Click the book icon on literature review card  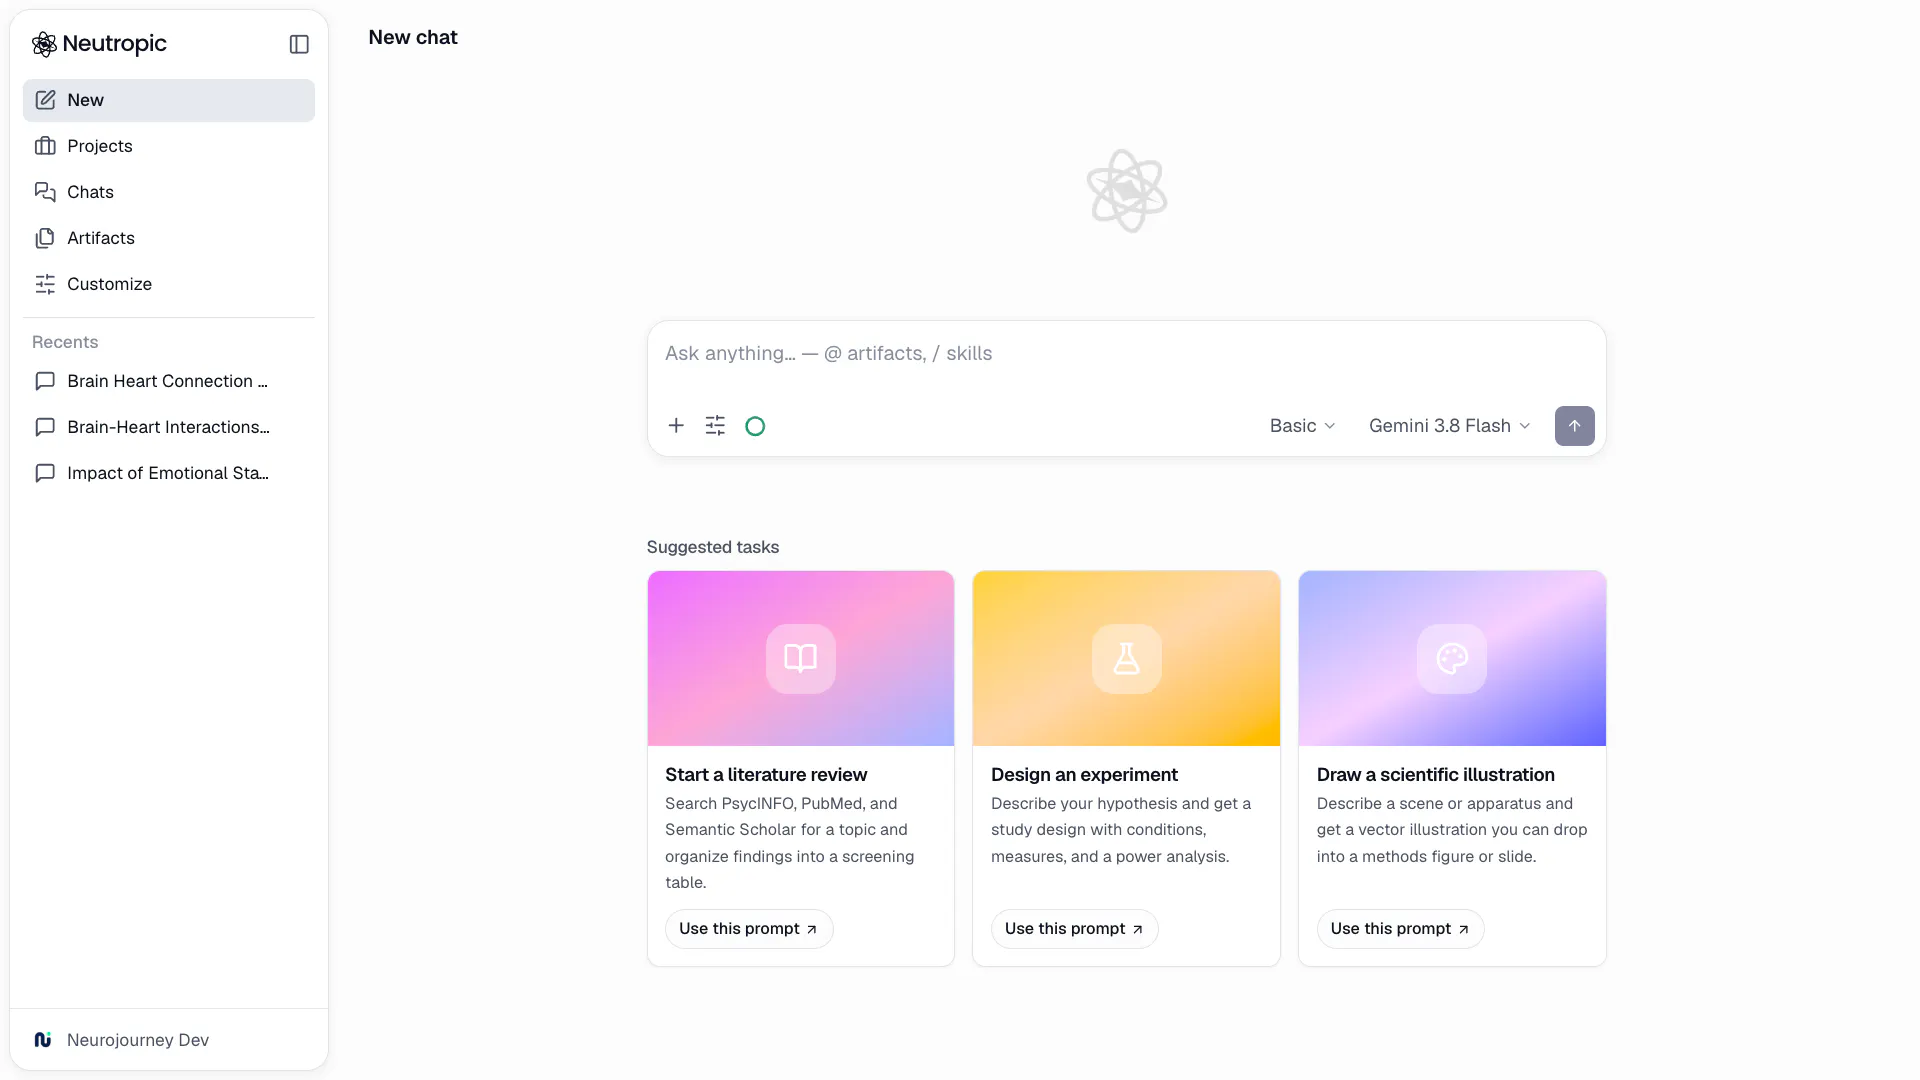pos(800,659)
